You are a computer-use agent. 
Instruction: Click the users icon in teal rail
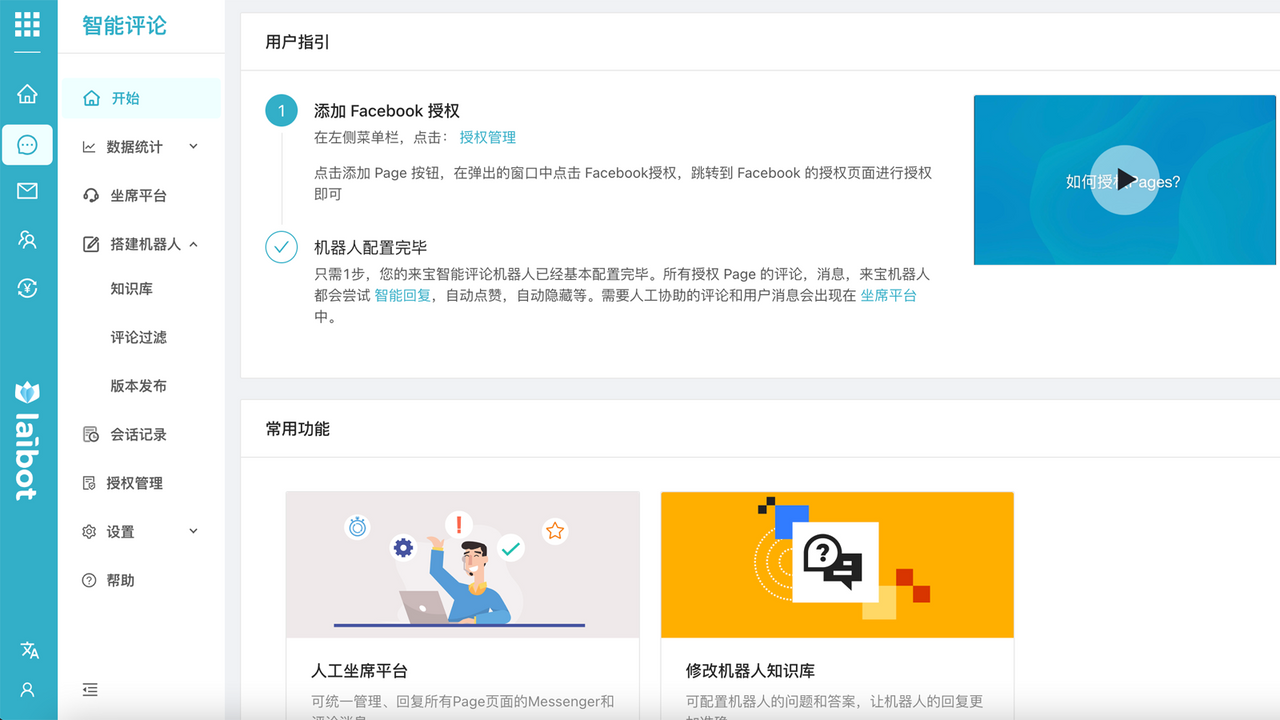[27, 240]
